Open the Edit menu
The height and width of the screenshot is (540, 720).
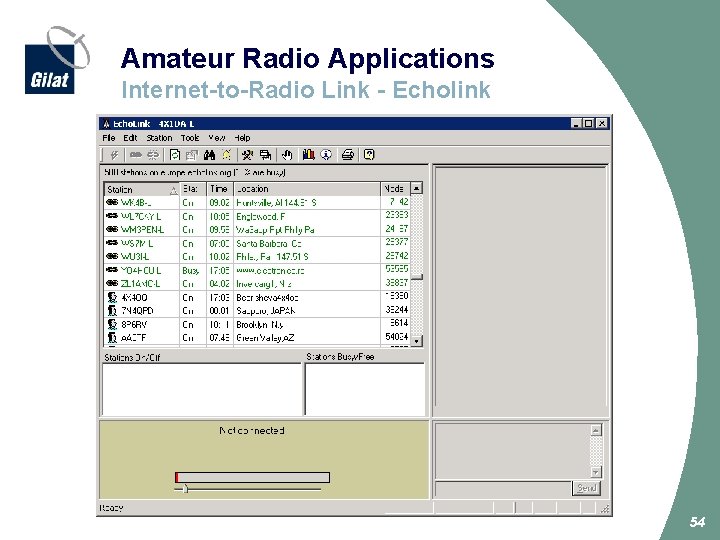click(x=130, y=138)
